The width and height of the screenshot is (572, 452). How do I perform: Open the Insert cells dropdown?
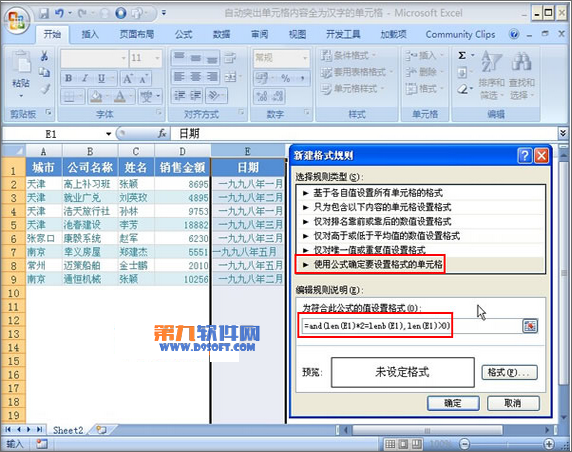(x=425, y=55)
